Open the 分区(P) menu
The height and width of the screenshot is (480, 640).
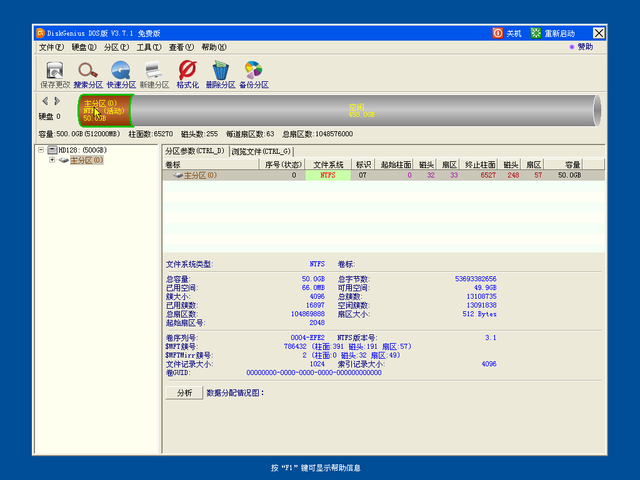116,47
